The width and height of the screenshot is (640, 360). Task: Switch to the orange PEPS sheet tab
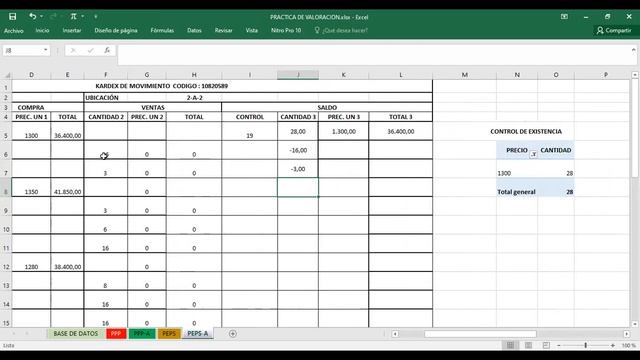point(169,333)
